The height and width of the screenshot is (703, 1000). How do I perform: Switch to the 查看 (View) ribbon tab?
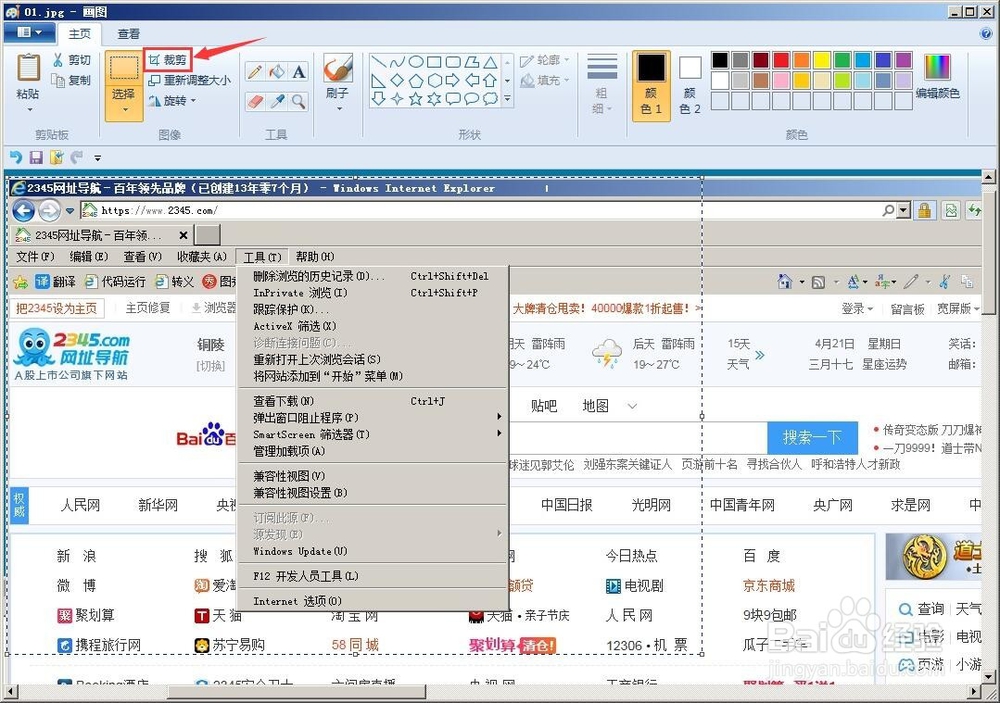point(128,33)
